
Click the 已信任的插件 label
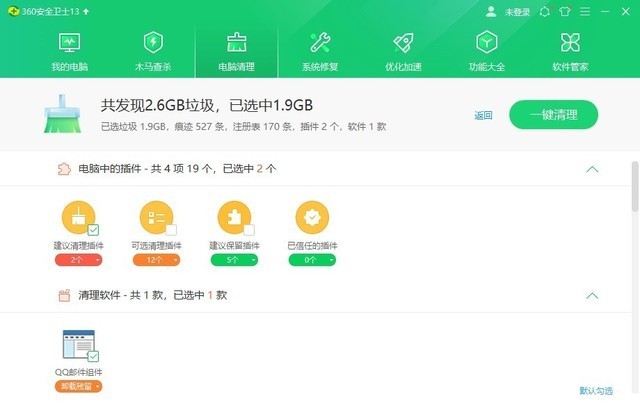pos(312,245)
